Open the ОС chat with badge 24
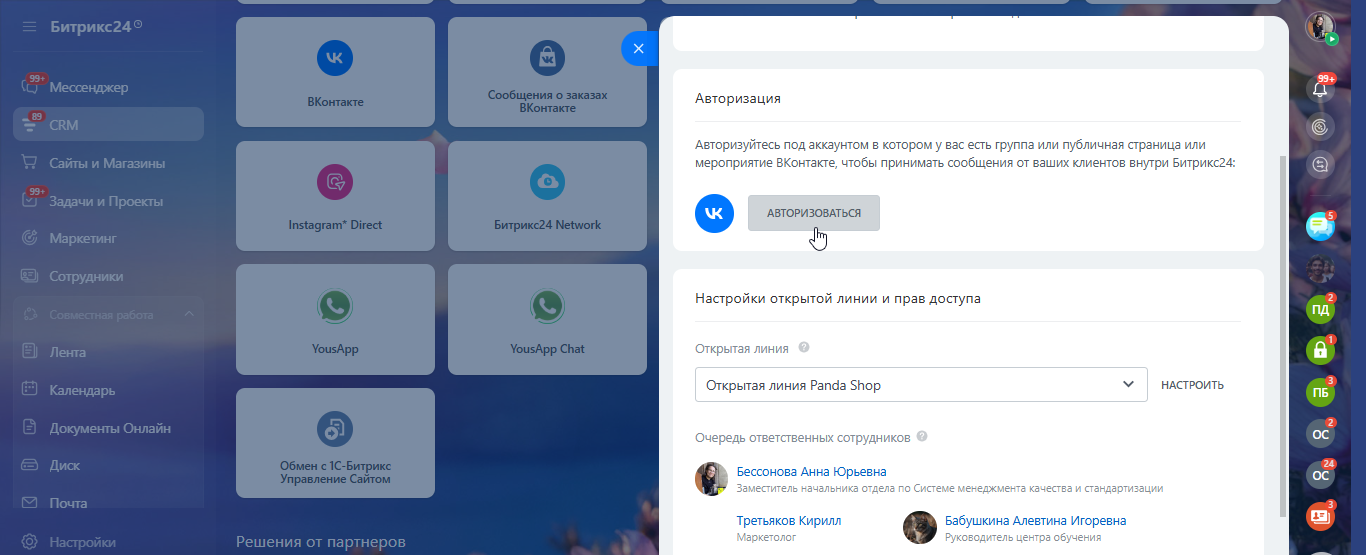1366x555 pixels. [x=1320, y=475]
